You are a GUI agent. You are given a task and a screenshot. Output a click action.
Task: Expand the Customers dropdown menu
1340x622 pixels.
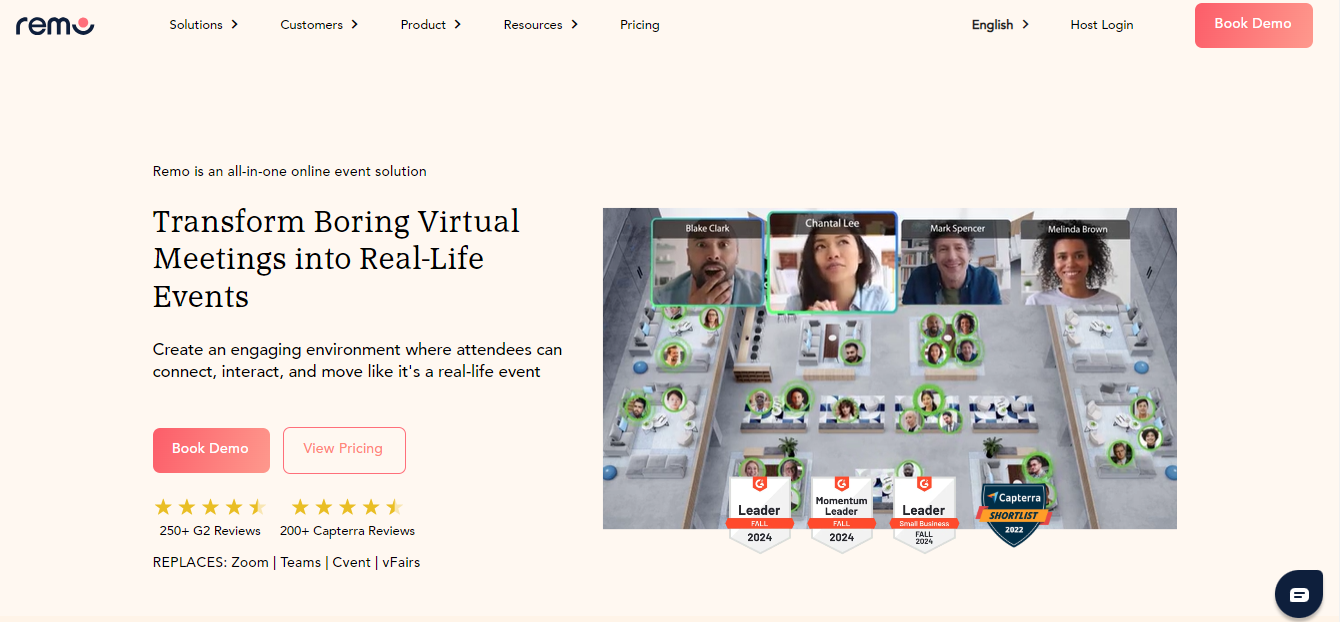pos(319,25)
